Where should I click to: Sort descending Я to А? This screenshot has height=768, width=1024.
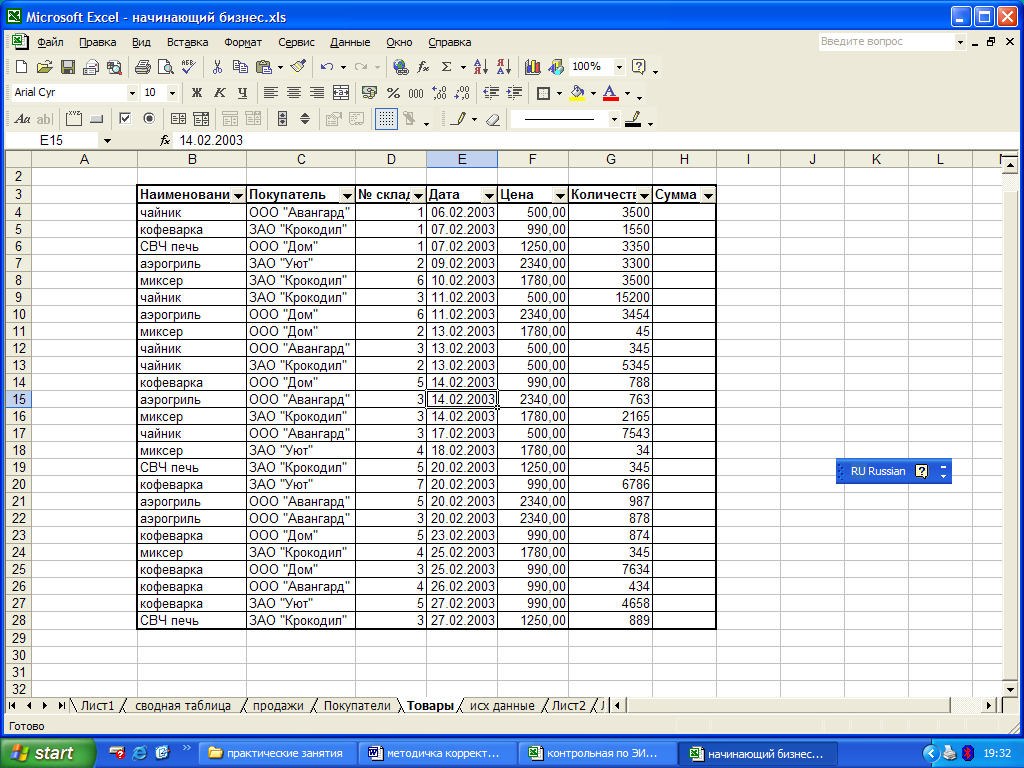click(x=504, y=67)
